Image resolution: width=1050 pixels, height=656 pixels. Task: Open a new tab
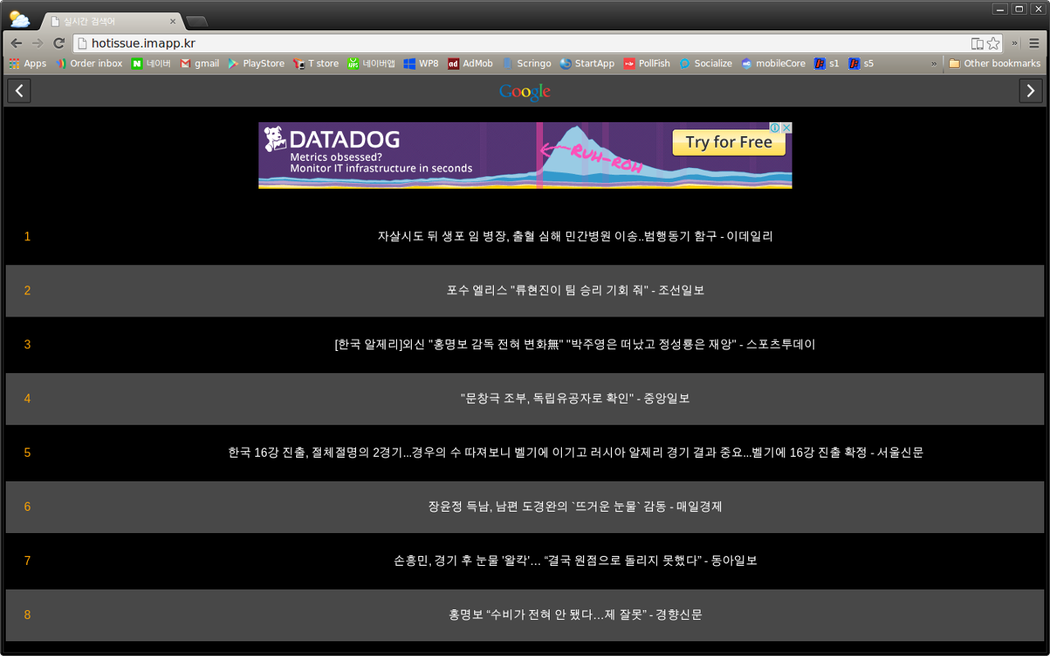tap(197, 21)
